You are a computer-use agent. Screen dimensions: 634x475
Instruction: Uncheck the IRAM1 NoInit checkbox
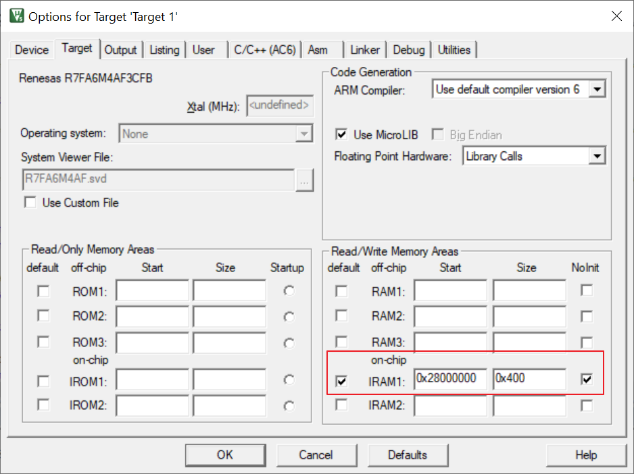pyautogui.click(x=587, y=379)
